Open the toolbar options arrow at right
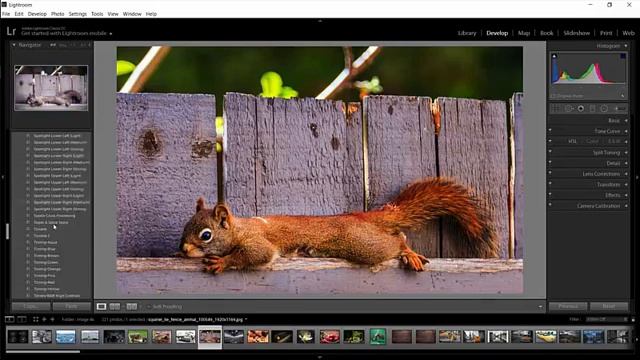 [540, 307]
